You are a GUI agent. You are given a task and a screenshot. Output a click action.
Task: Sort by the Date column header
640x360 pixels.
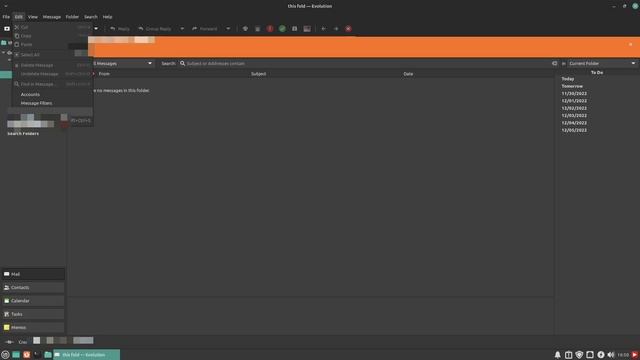(408, 74)
